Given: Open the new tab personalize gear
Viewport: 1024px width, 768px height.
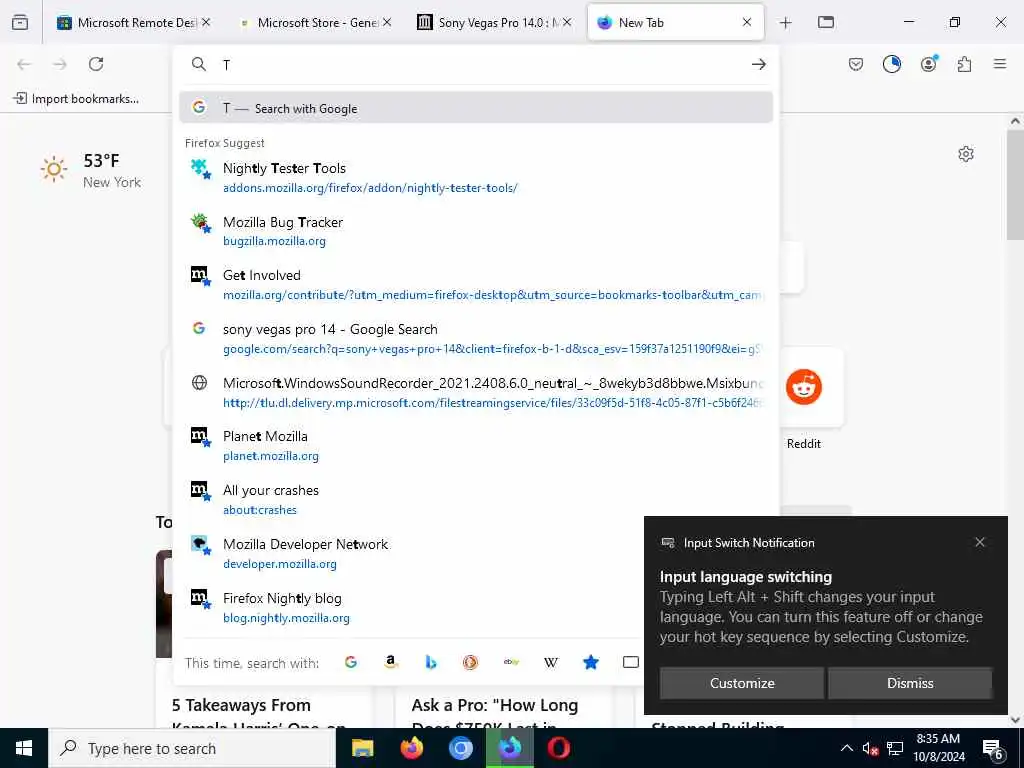Looking at the screenshot, I should tap(966, 153).
